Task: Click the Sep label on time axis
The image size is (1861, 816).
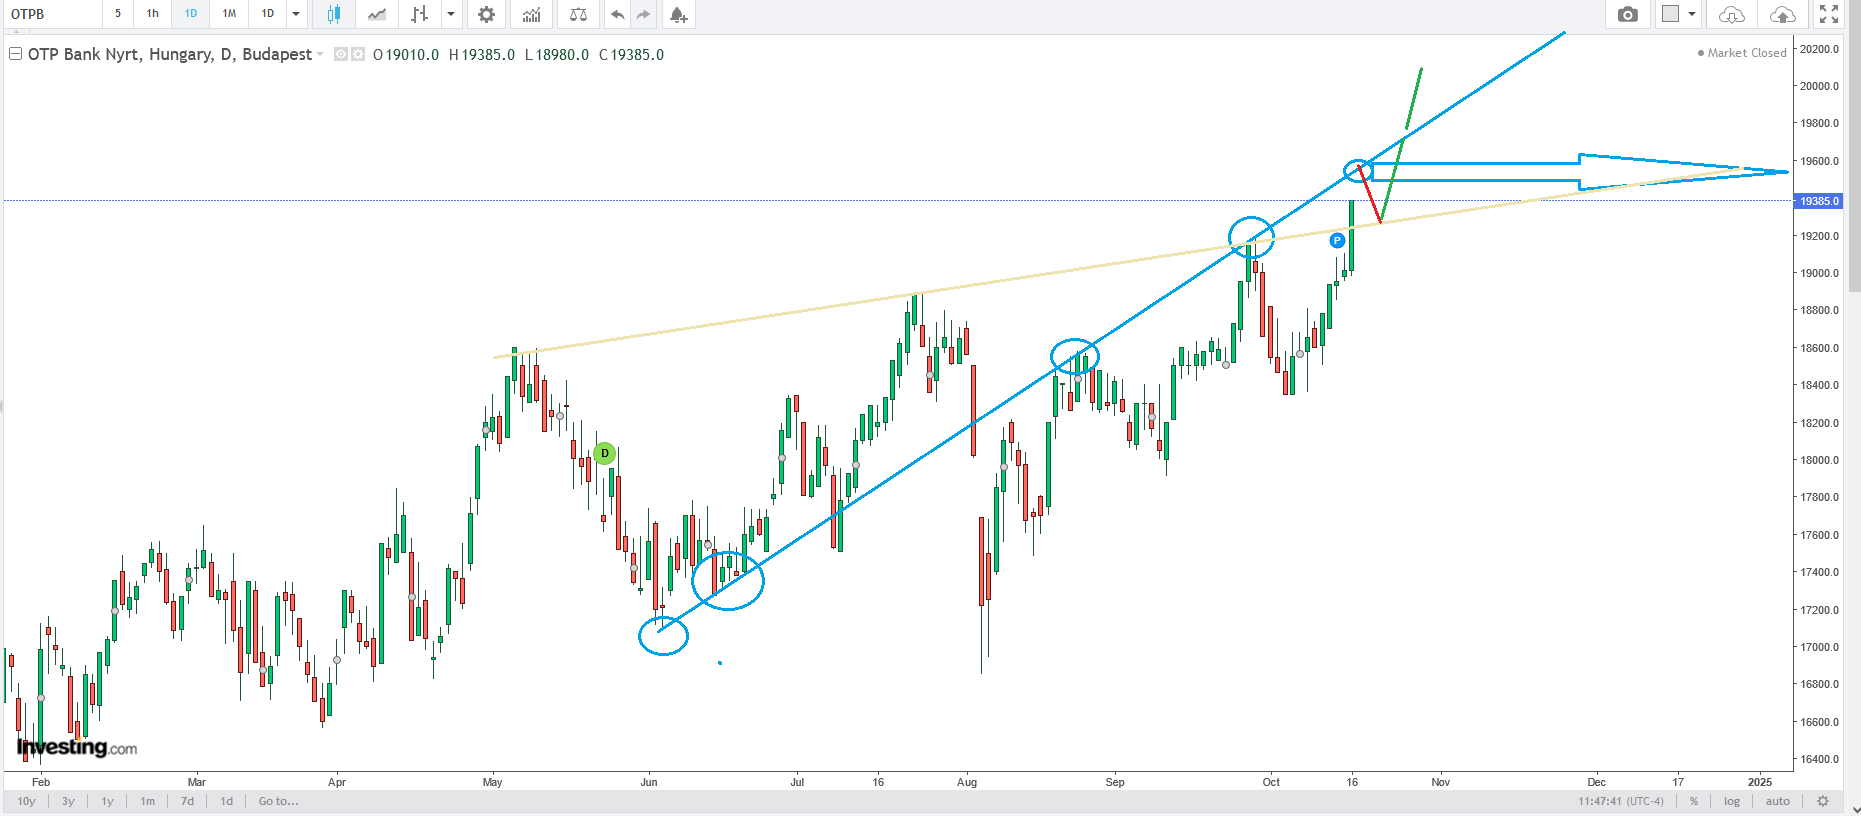Action: tap(1115, 782)
